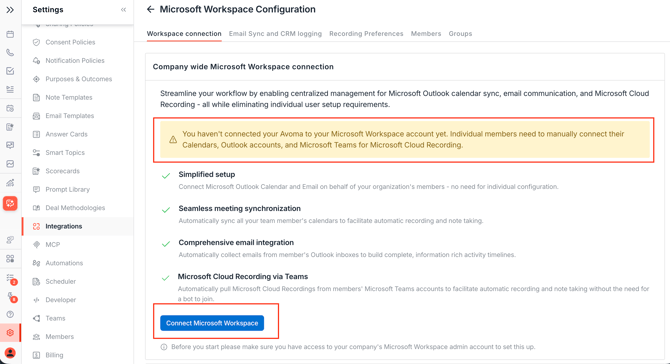Click the info icon before the admin note
The width and height of the screenshot is (670, 364).
[164, 347]
